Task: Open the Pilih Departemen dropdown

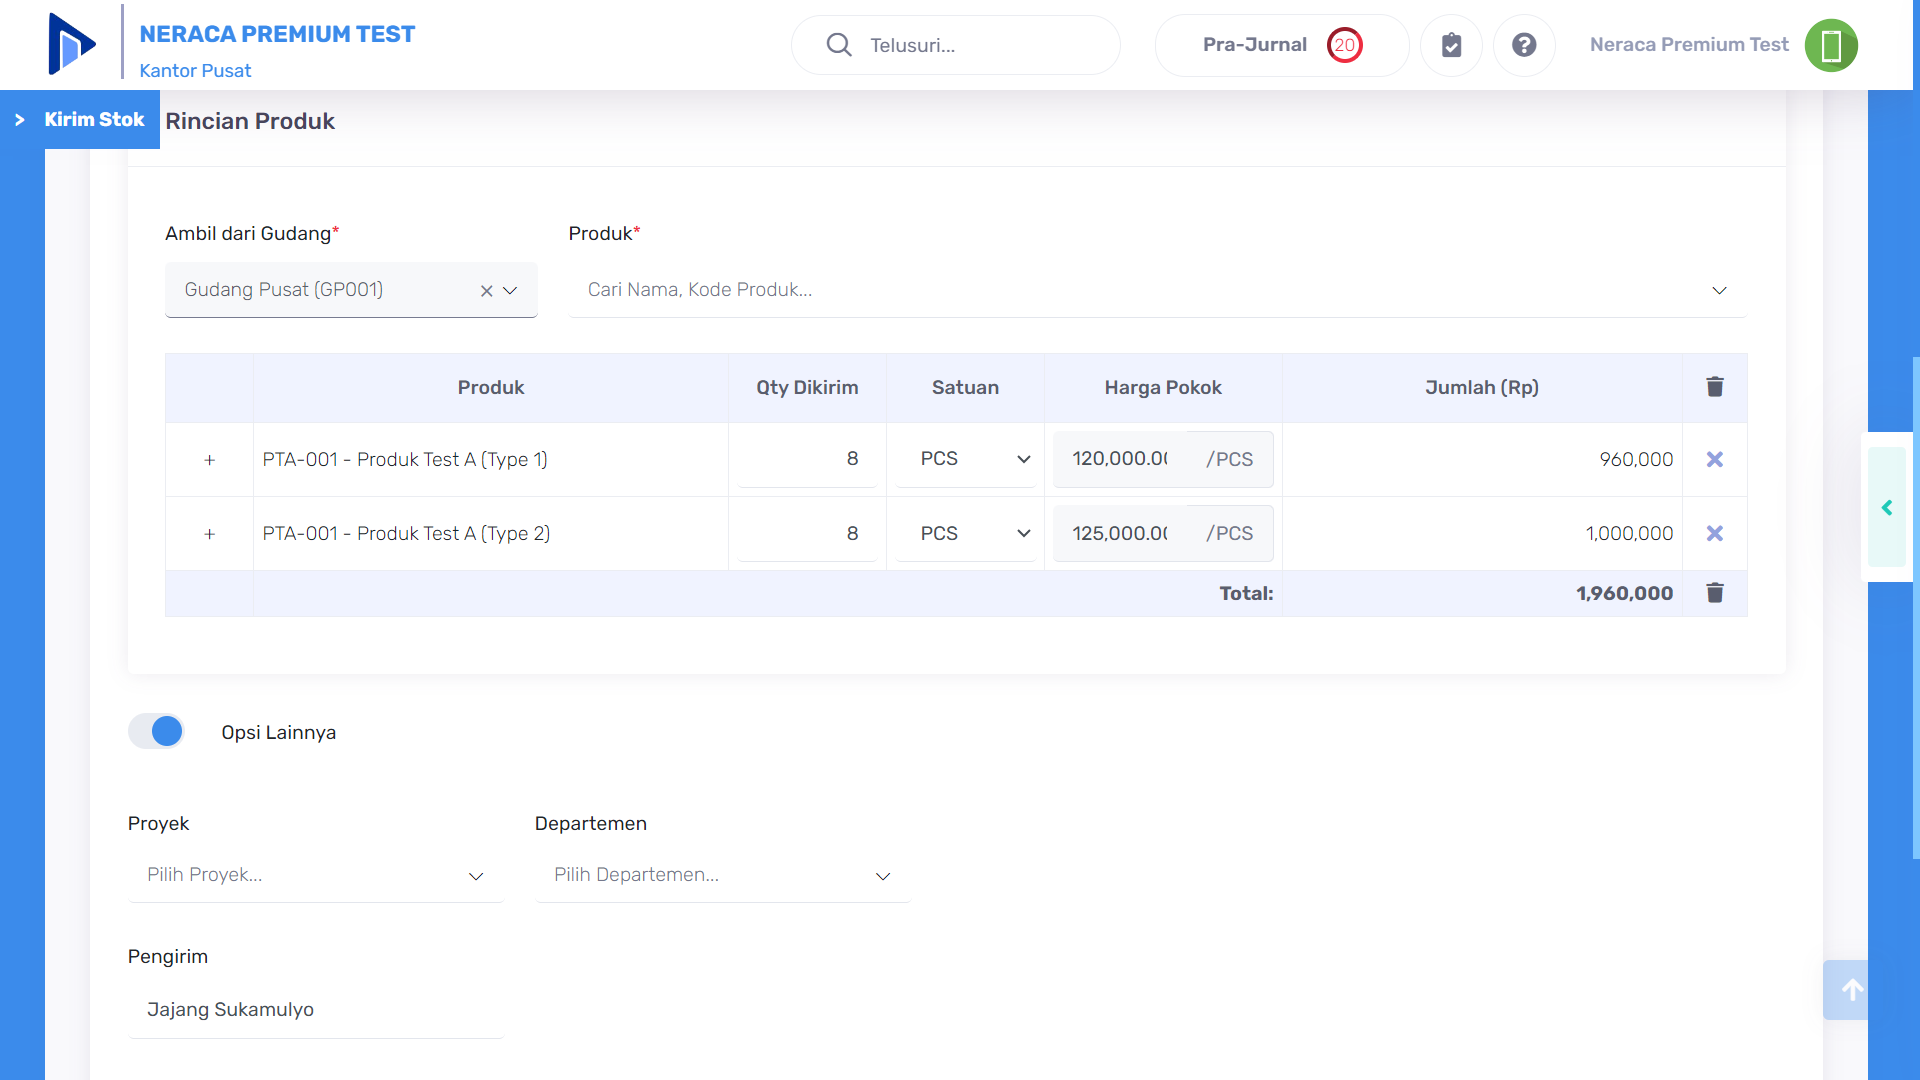Action: point(722,875)
